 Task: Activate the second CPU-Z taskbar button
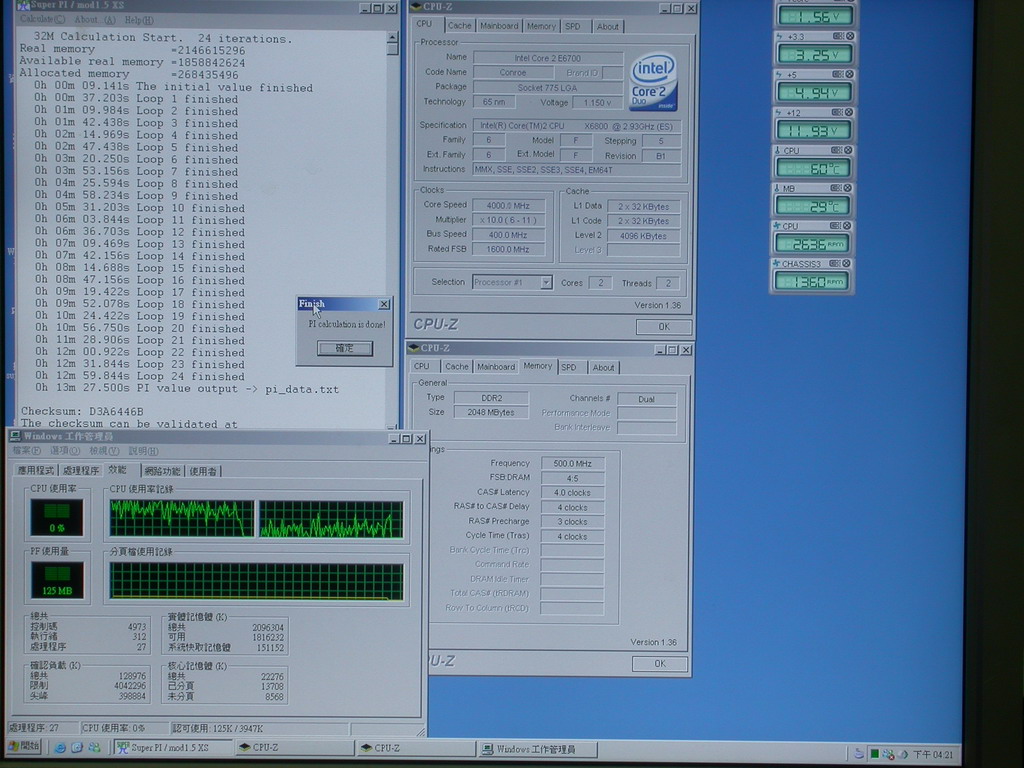(x=417, y=748)
